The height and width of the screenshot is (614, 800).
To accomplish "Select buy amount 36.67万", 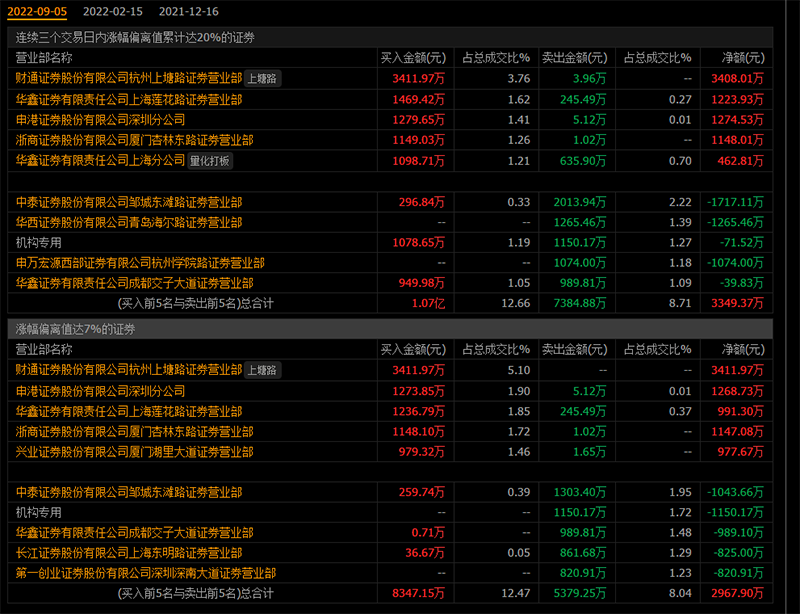I will point(424,553).
